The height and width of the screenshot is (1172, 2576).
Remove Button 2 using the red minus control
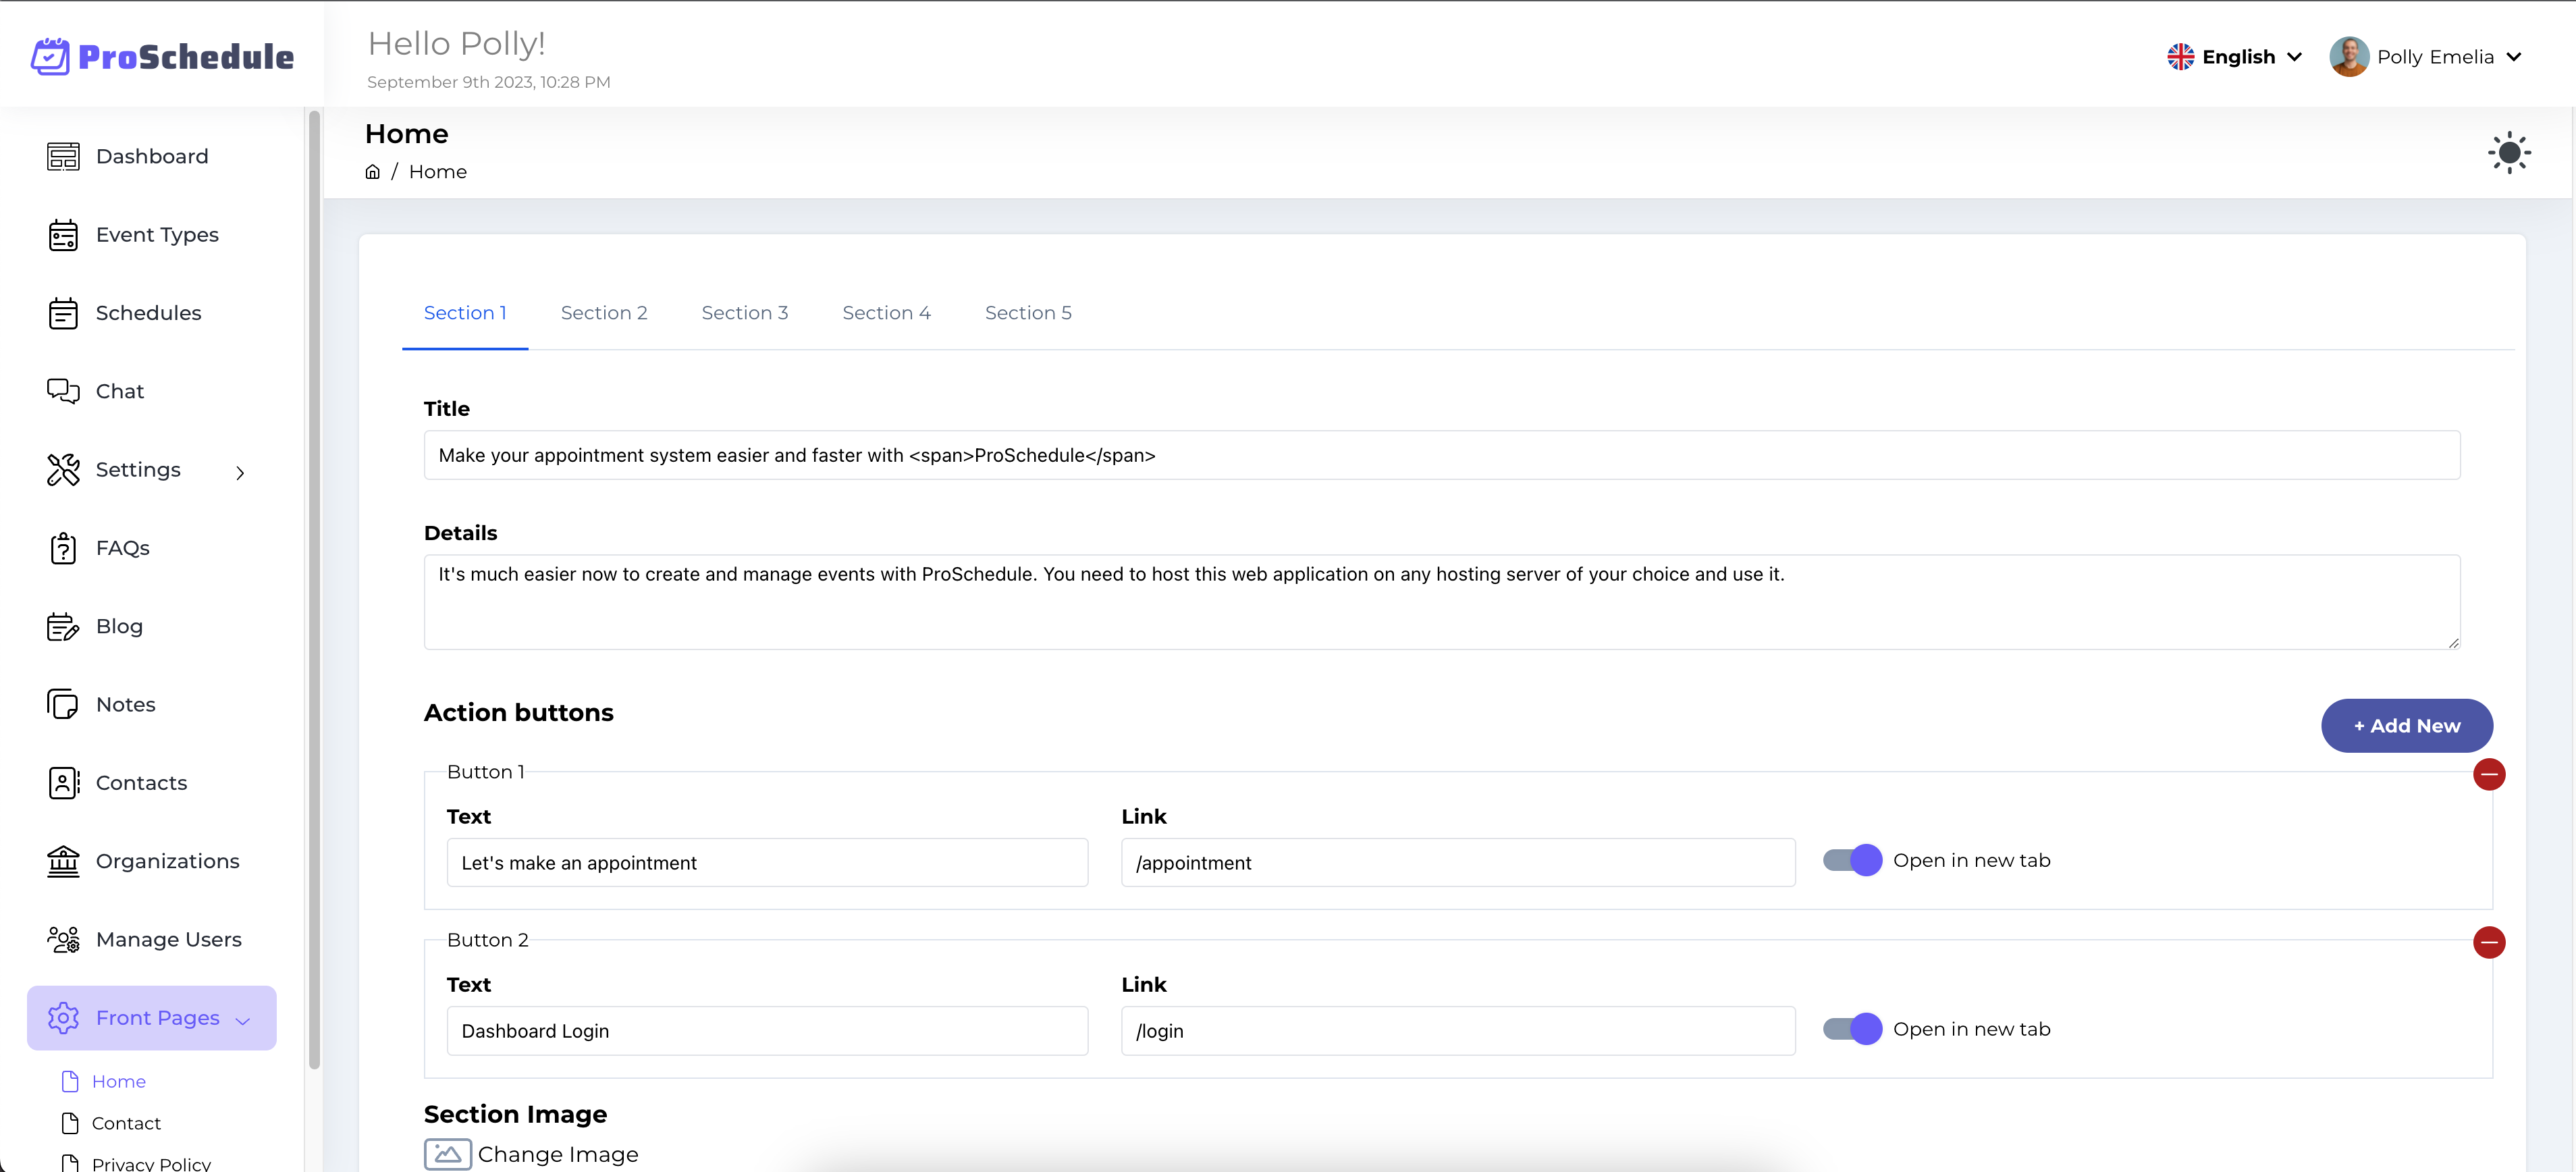click(x=2490, y=941)
